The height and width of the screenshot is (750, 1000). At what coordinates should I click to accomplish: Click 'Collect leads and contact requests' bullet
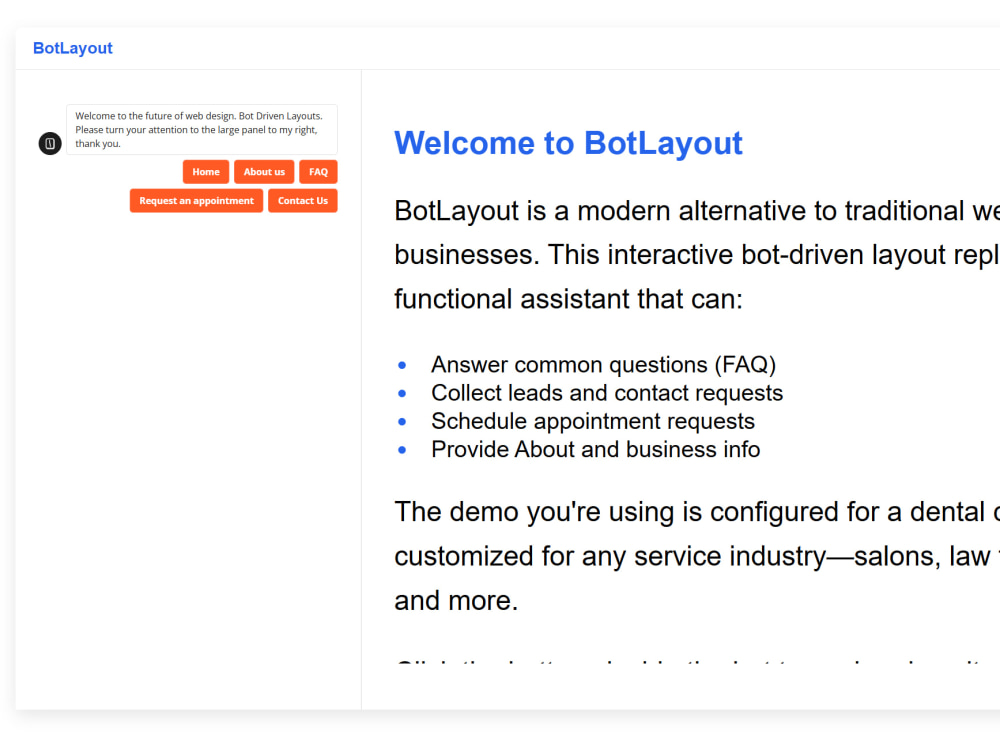click(607, 393)
